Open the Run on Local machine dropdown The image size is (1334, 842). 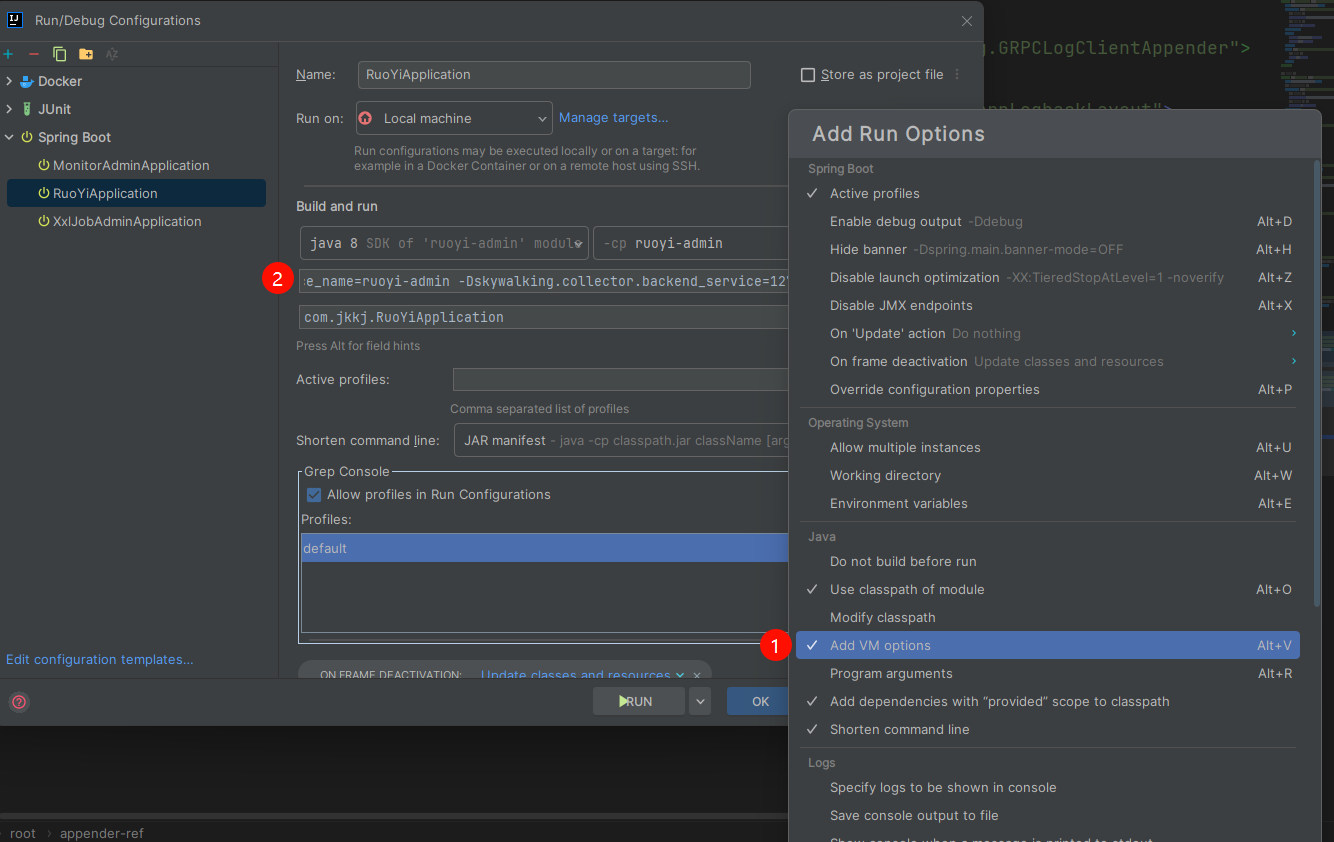point(453,118)
